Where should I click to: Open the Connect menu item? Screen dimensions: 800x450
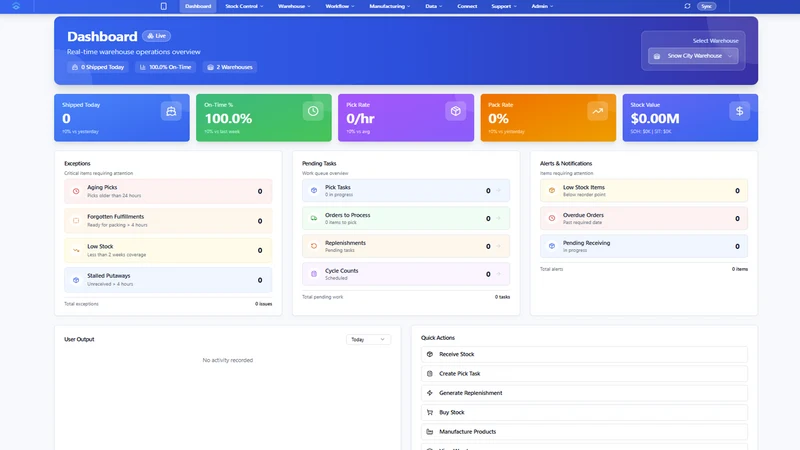point(467,6)
